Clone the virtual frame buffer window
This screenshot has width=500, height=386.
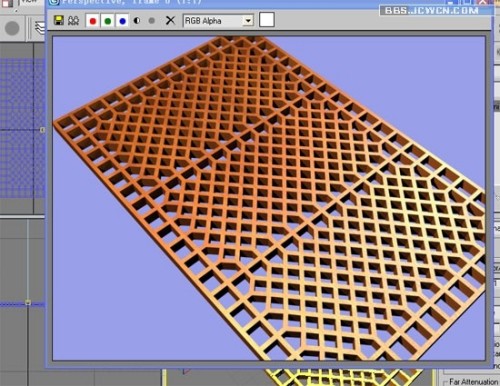[73, 21]
